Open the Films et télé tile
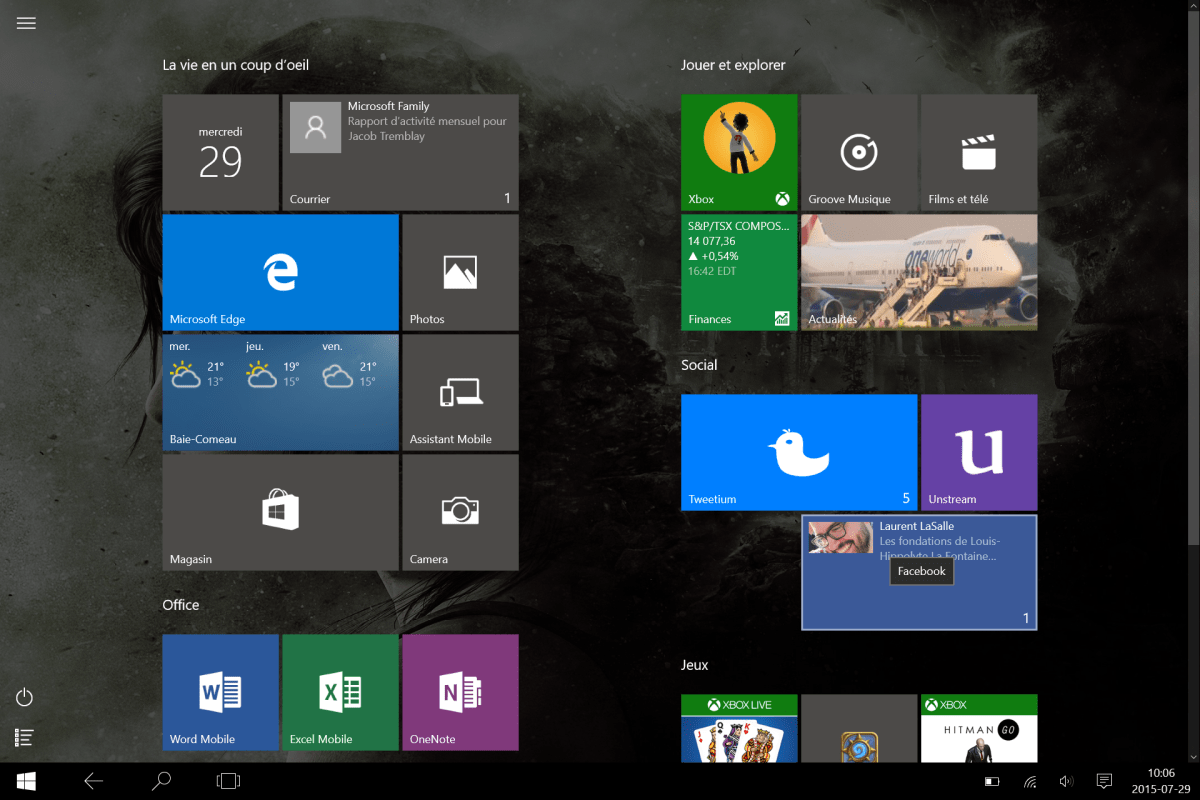 pos(979,152)
